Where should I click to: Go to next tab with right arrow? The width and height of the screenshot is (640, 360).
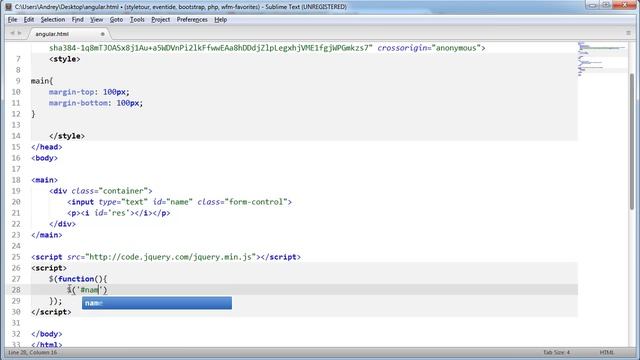[19, 33]
